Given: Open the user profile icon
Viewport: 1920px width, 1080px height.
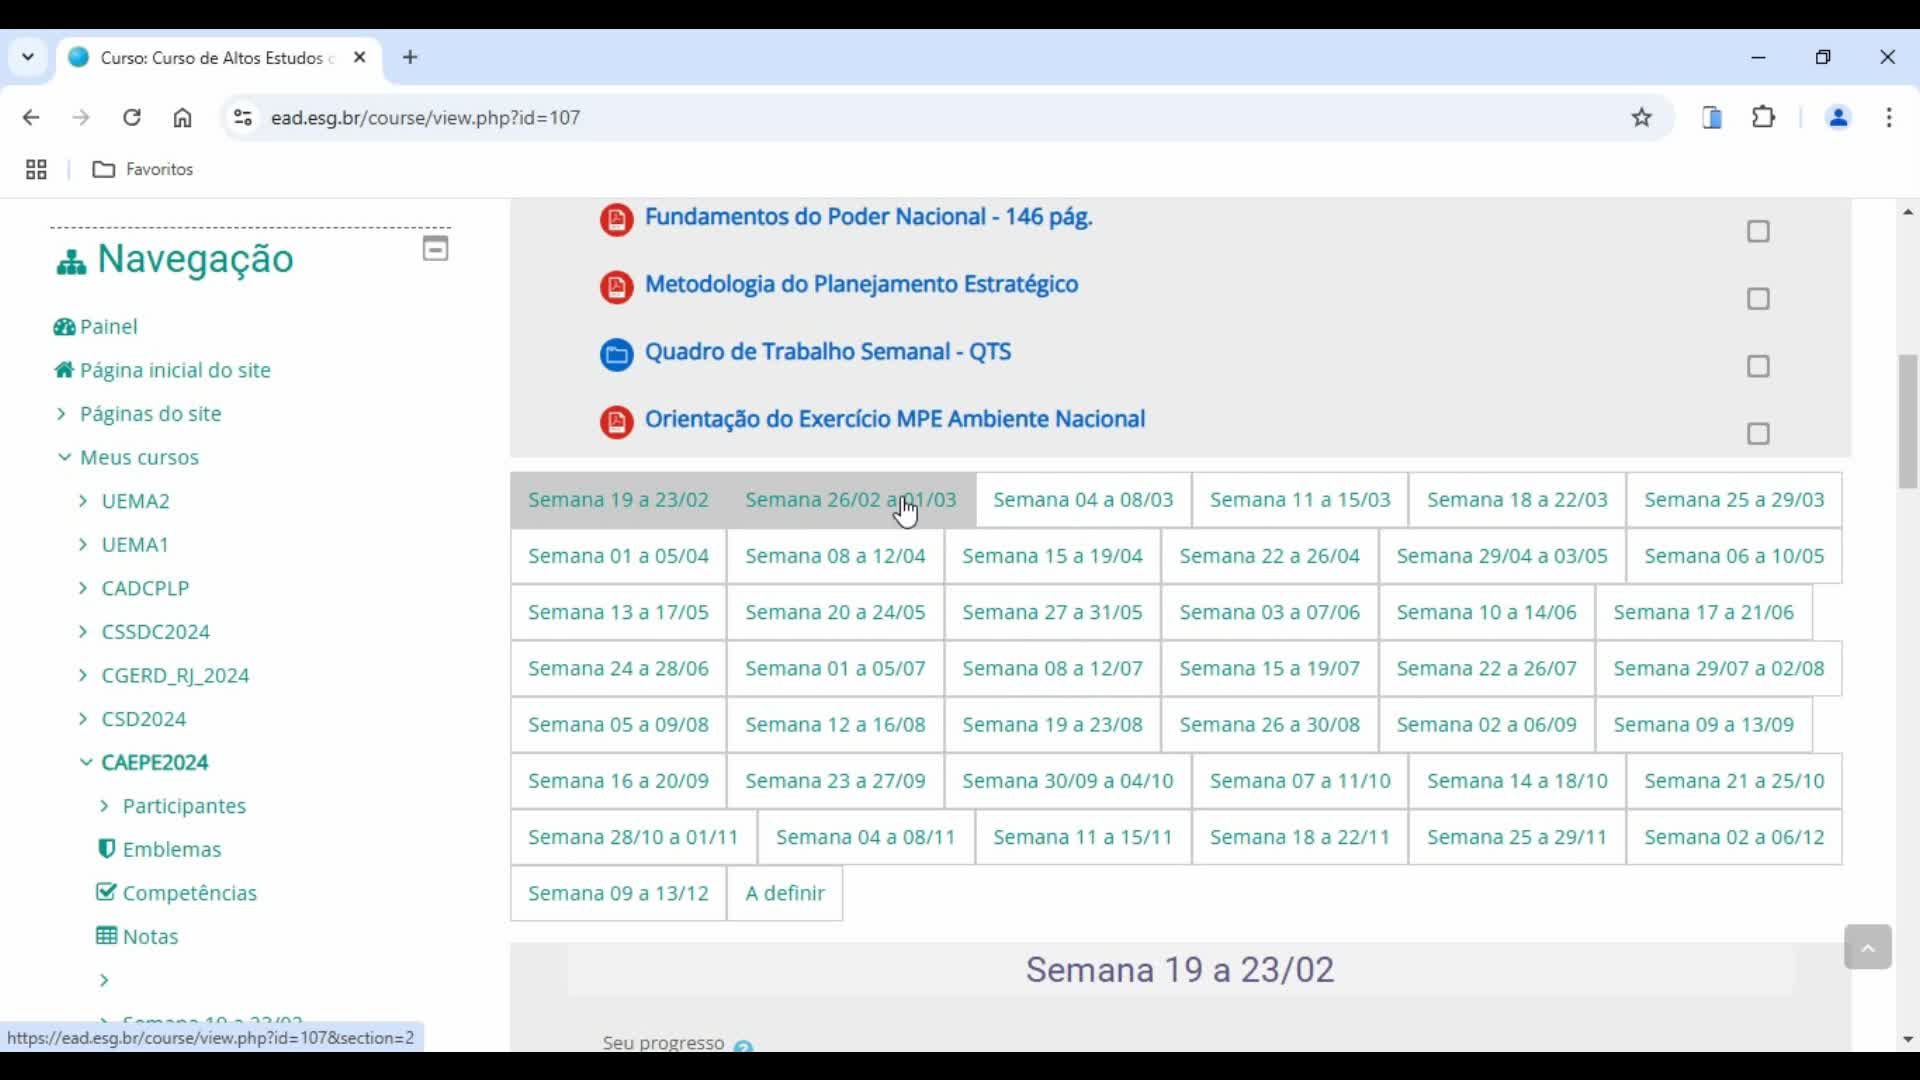Looking at the screenshot, I should click(x=1838, y=117).
